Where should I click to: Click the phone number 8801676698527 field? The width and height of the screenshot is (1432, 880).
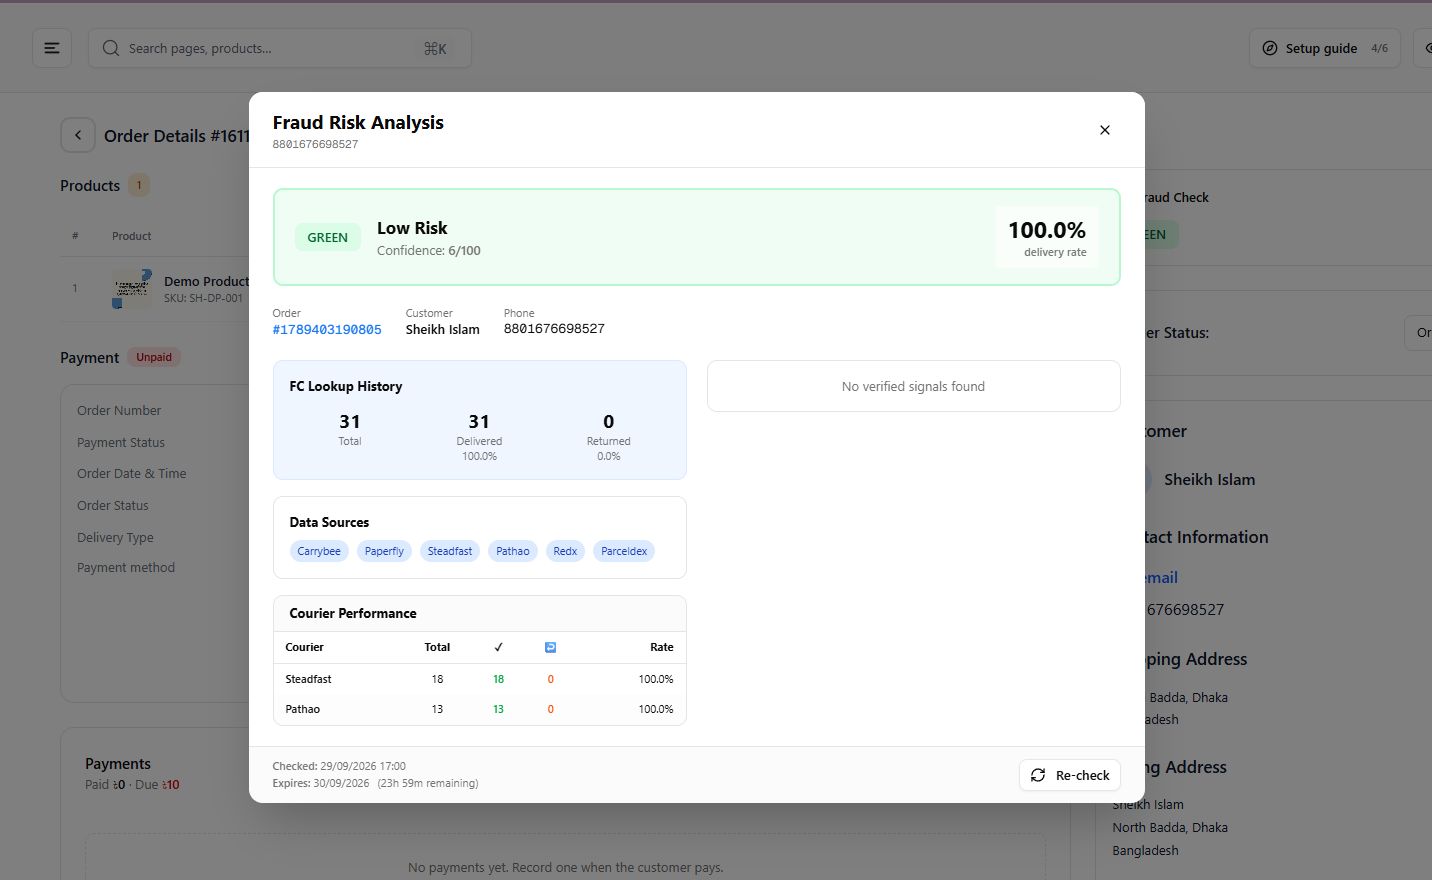[554, 329]
